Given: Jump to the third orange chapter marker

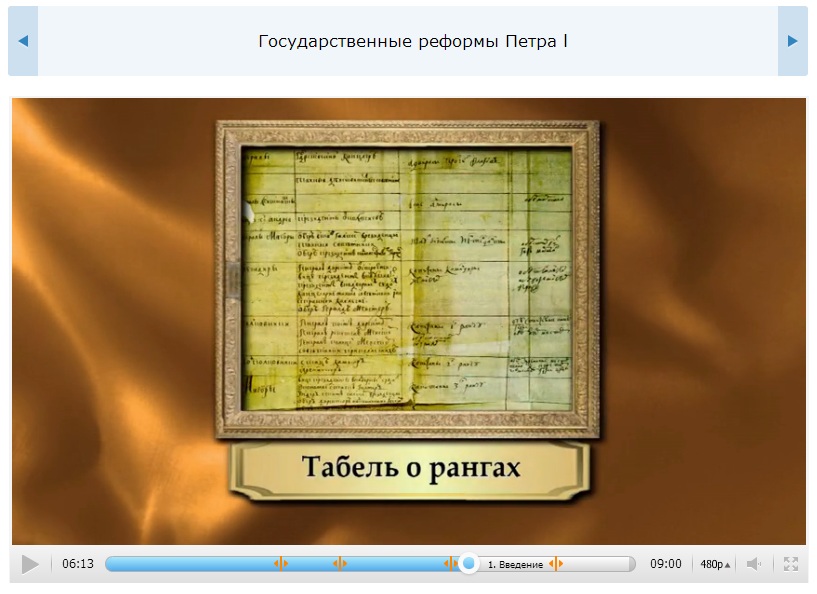Looking at the screenshot, I should click(x=450, y=563).
